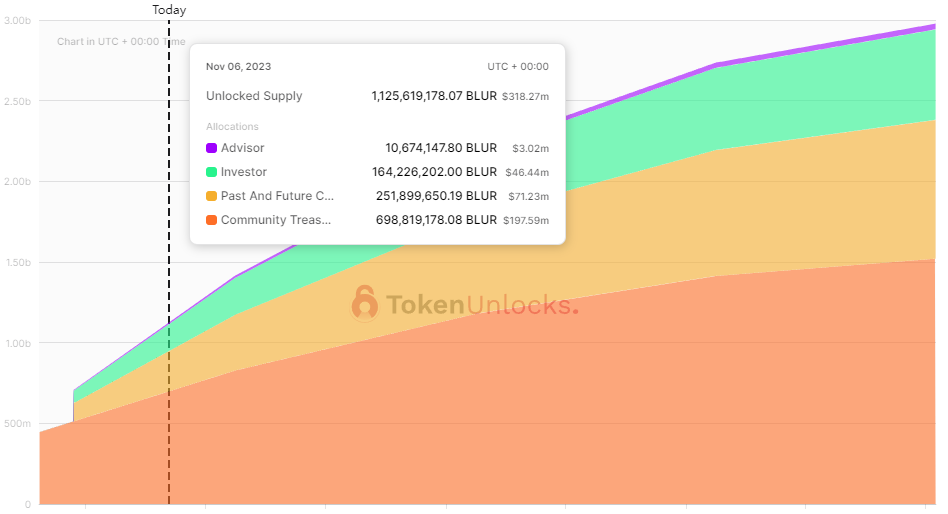Select the Advisor allocation label
Screen dimensions: 948x514
[243, 149]
